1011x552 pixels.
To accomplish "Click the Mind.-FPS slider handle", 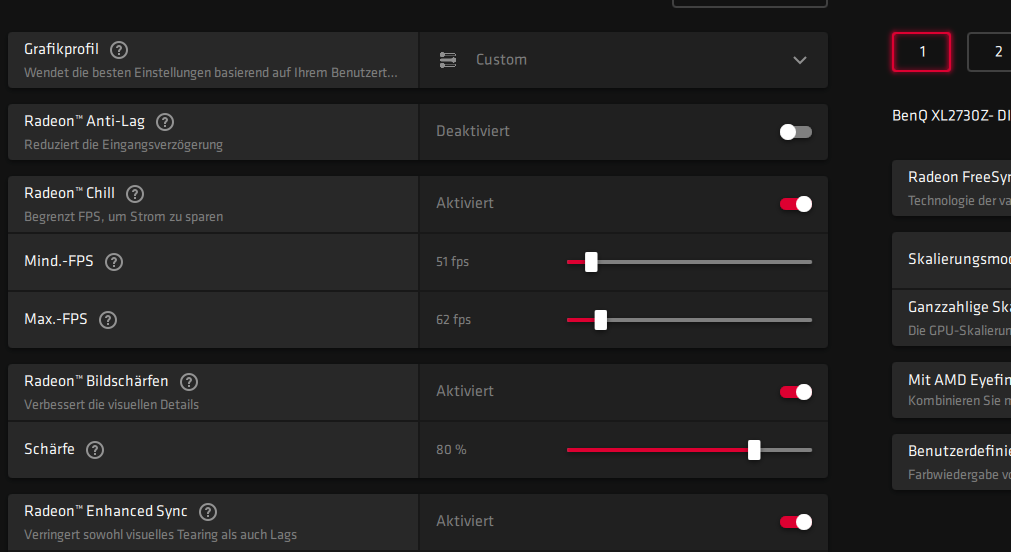I will click(591, 262).
